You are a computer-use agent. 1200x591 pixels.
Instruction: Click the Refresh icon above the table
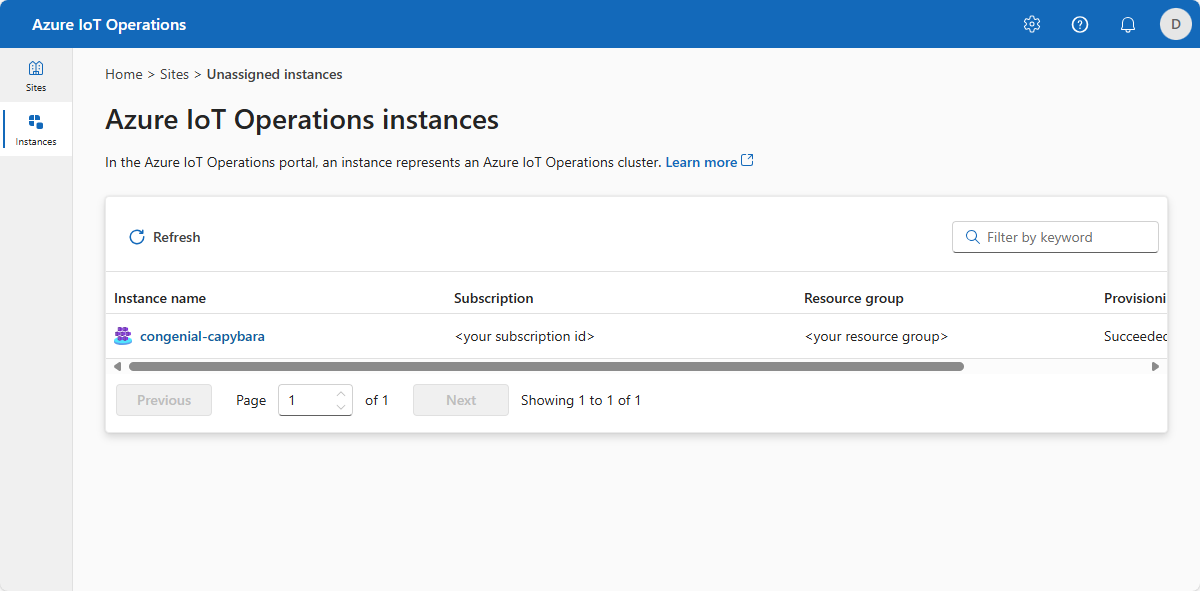click(x=136, y=237)
